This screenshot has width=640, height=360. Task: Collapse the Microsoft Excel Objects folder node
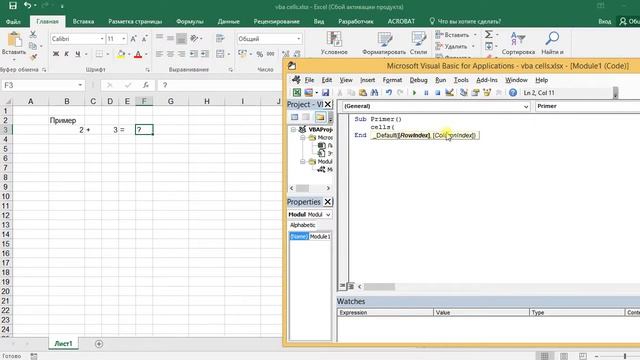(x=303, y=138)
